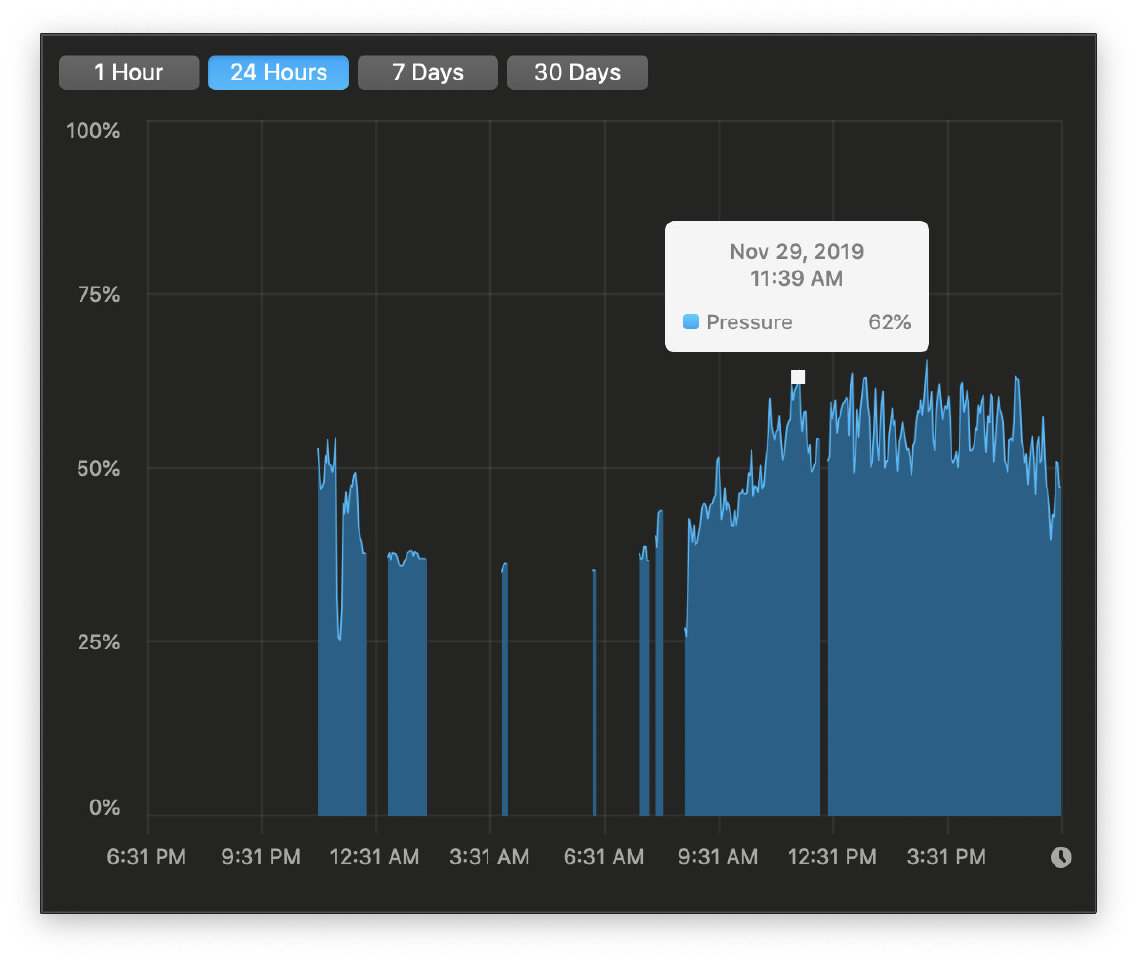Select the 24 Hours time range
The image size is (1136, 960).
click(278, 73)
